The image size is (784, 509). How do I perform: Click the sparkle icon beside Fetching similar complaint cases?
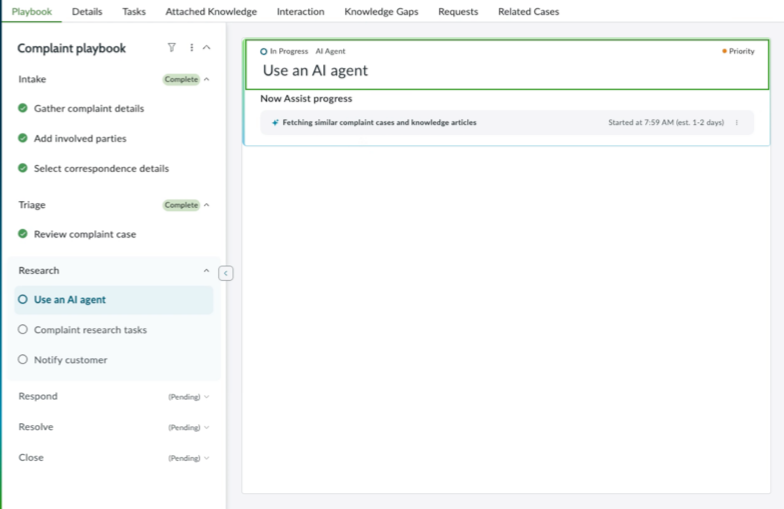tap(275, 122)
